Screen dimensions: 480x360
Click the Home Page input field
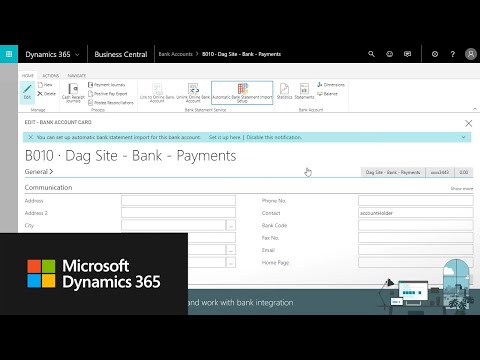(x=416, y=262)
